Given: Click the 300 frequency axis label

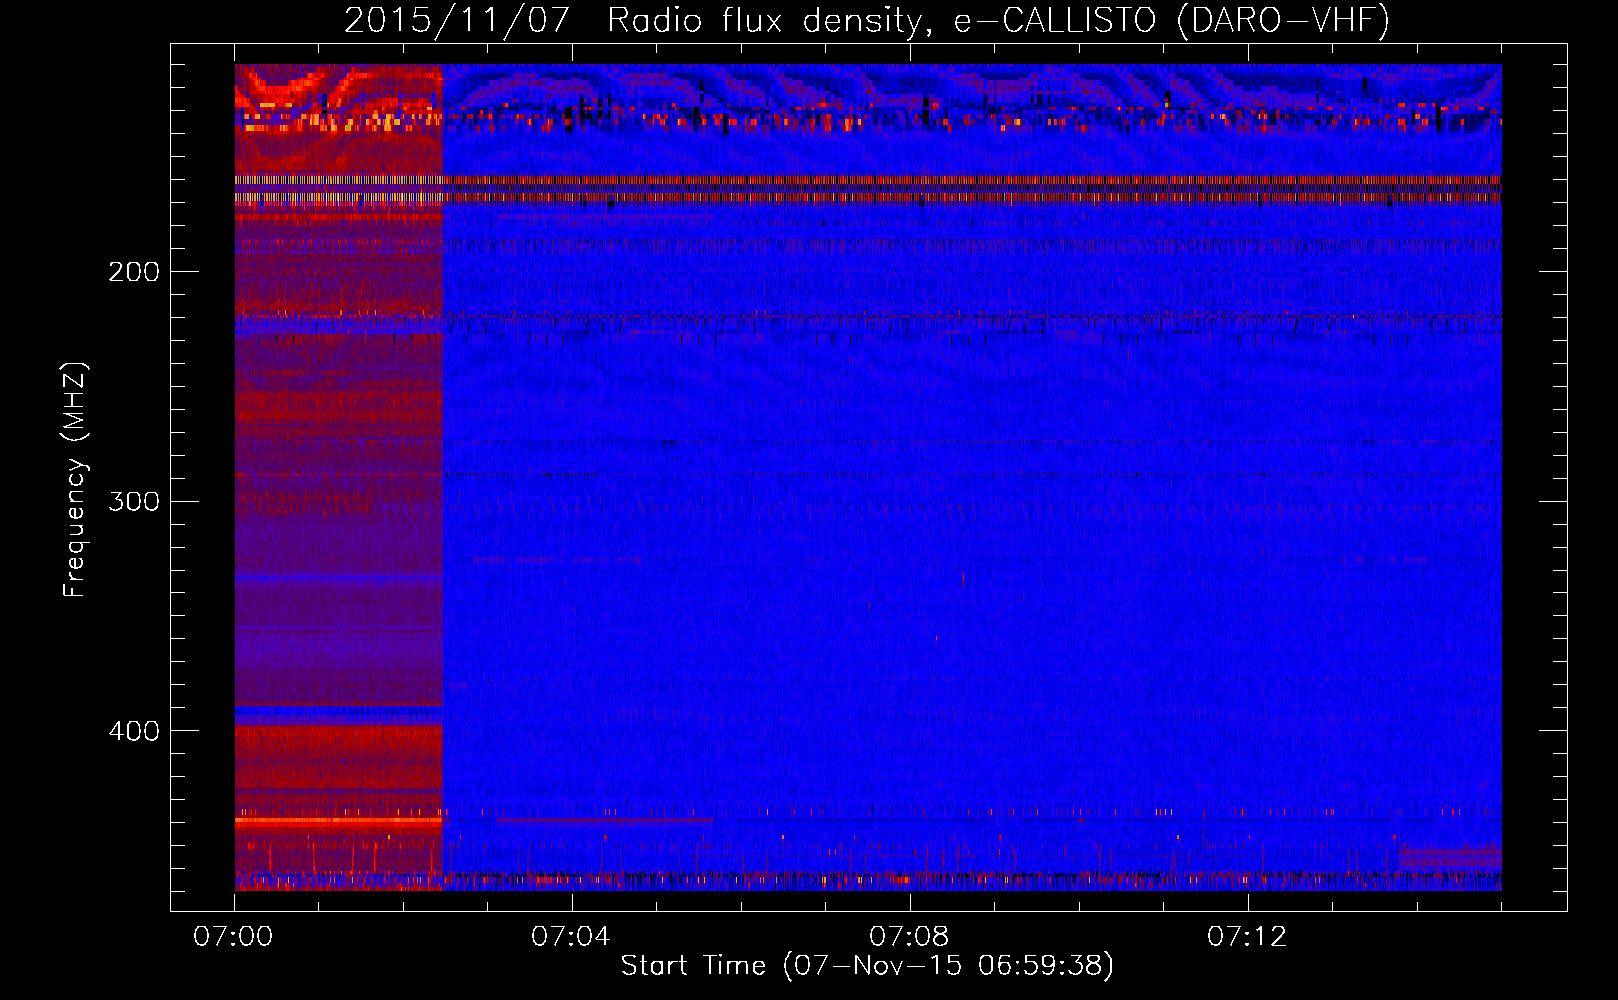Looking at the screenshot, I should (134, 501).
